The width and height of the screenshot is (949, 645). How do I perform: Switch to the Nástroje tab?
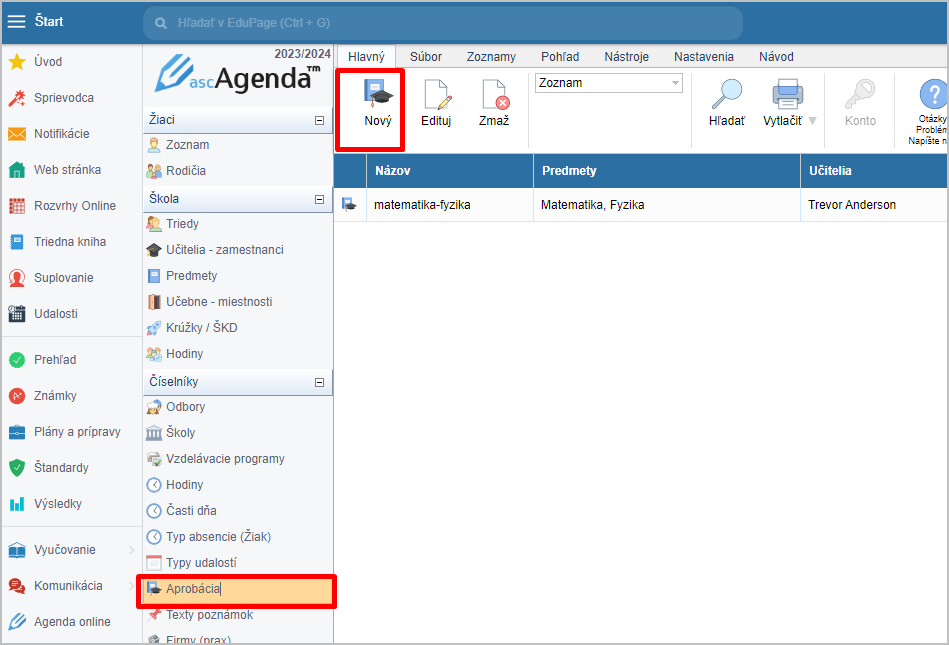click(x=626, y=56)
